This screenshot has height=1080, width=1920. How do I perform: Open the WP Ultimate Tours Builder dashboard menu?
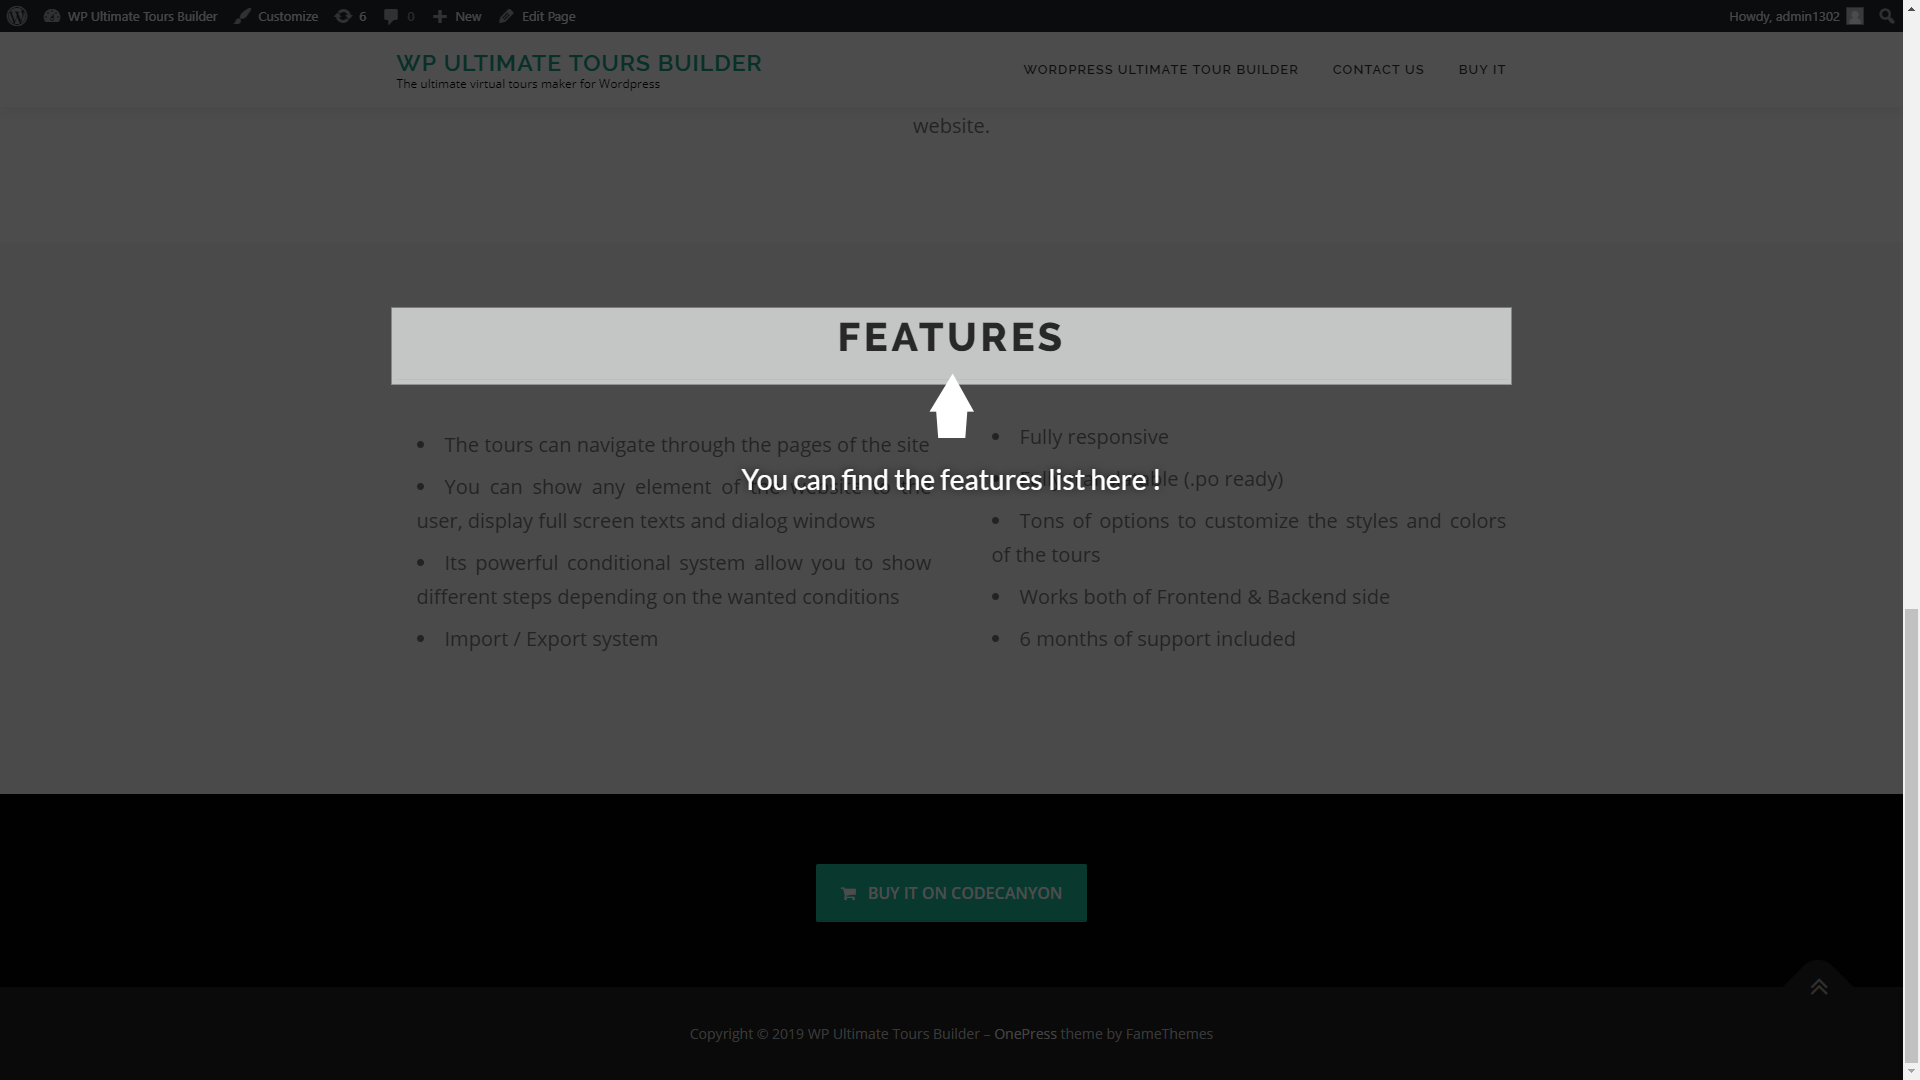(131, 16)
